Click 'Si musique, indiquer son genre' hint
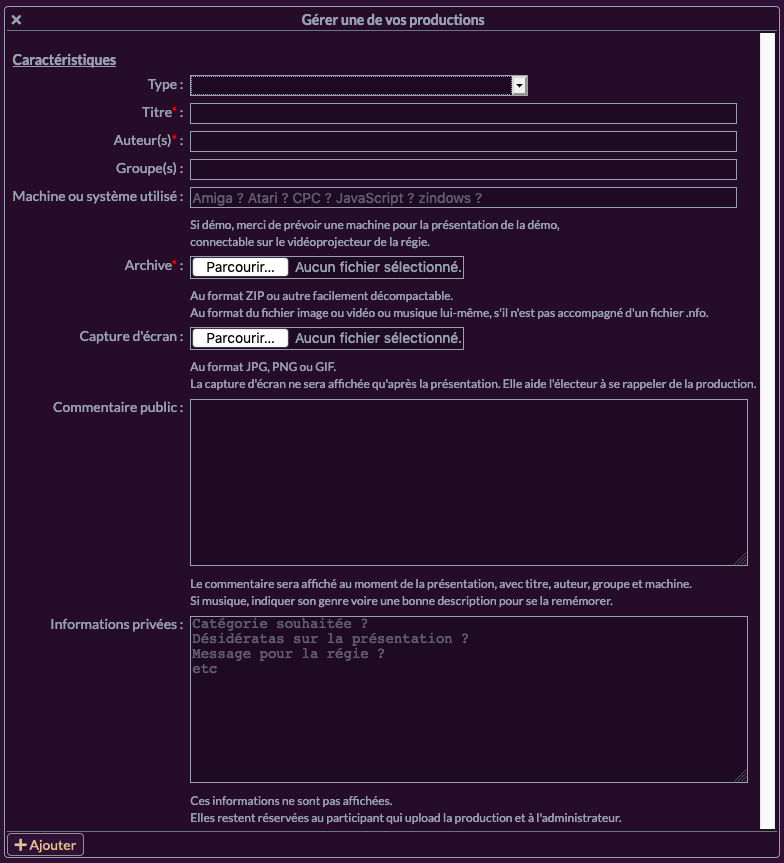Screen dimensions: 784x863 401,601
